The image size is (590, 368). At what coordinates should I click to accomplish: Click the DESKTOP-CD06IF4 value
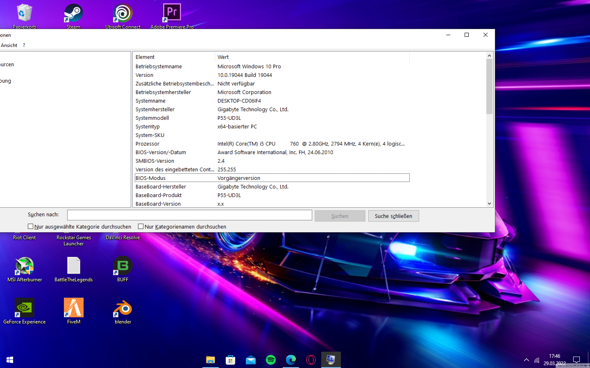(239, 101)
